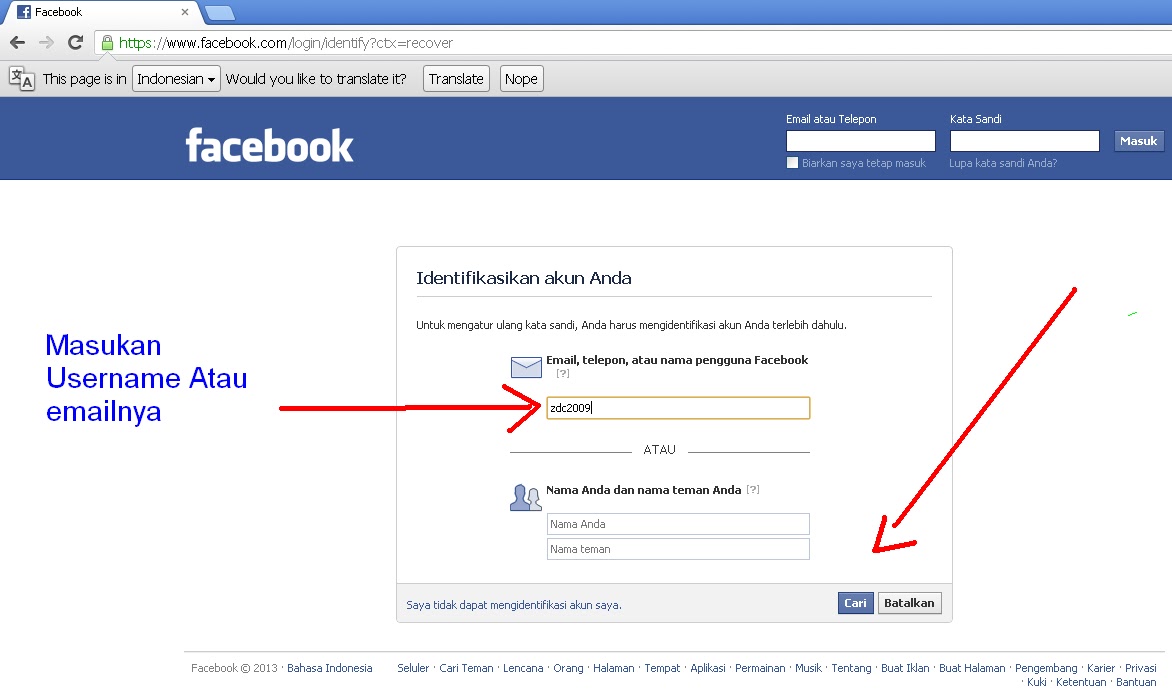Click the "Nama Anda" input field
The image size is (1172, 696).
coord(678,524)
